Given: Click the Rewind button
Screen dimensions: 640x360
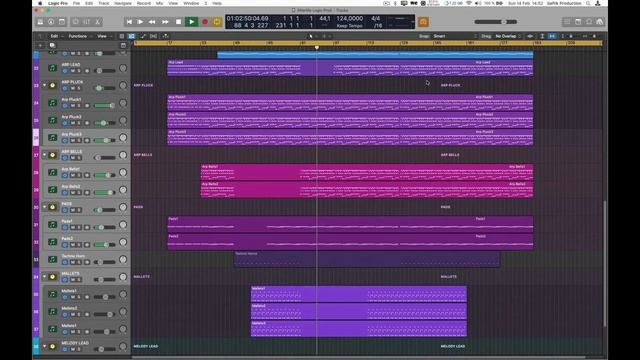Looking at the screenshot, I should click(x=152, y=22).
